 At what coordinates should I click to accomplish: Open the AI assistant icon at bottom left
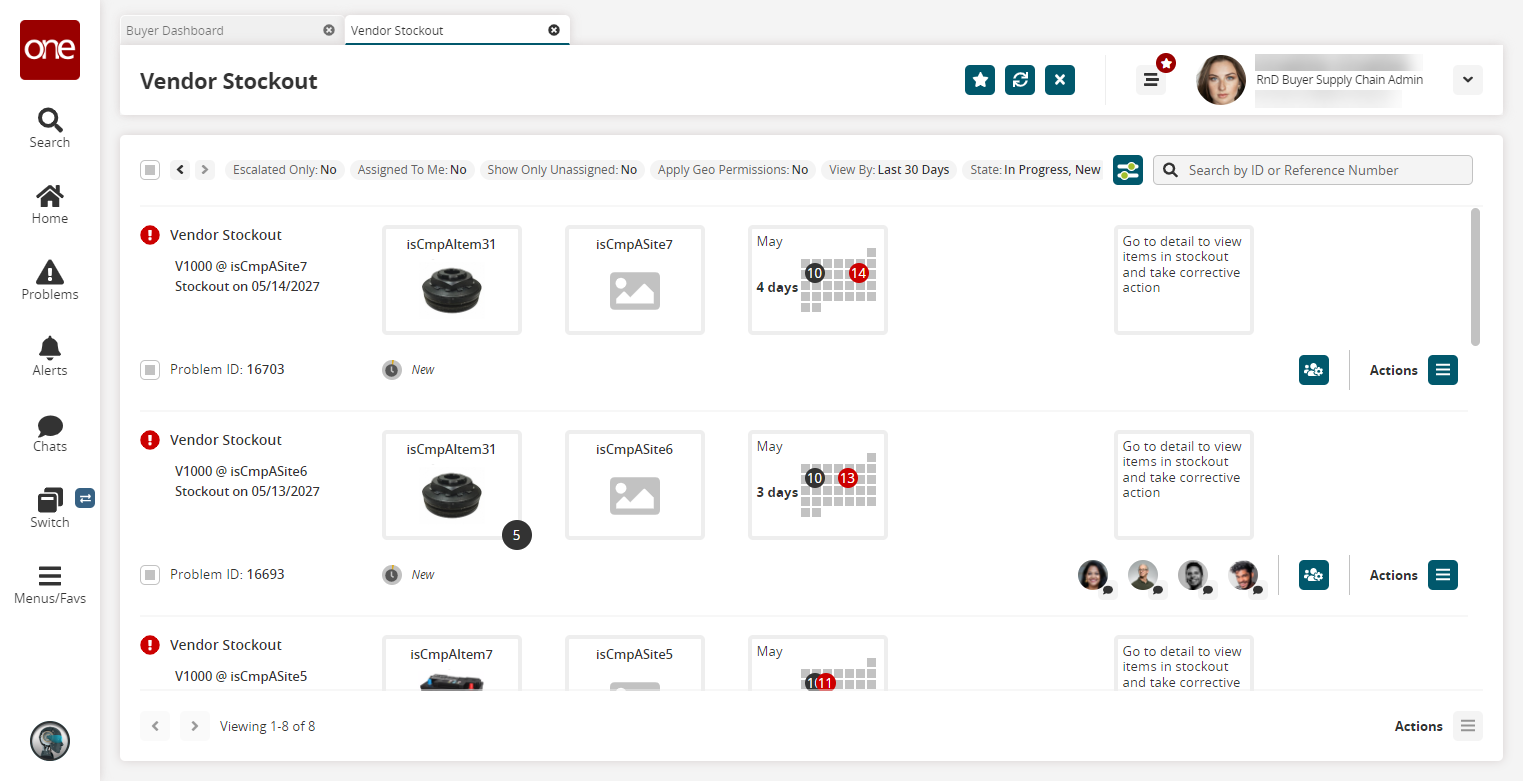(x=50, y=741)
